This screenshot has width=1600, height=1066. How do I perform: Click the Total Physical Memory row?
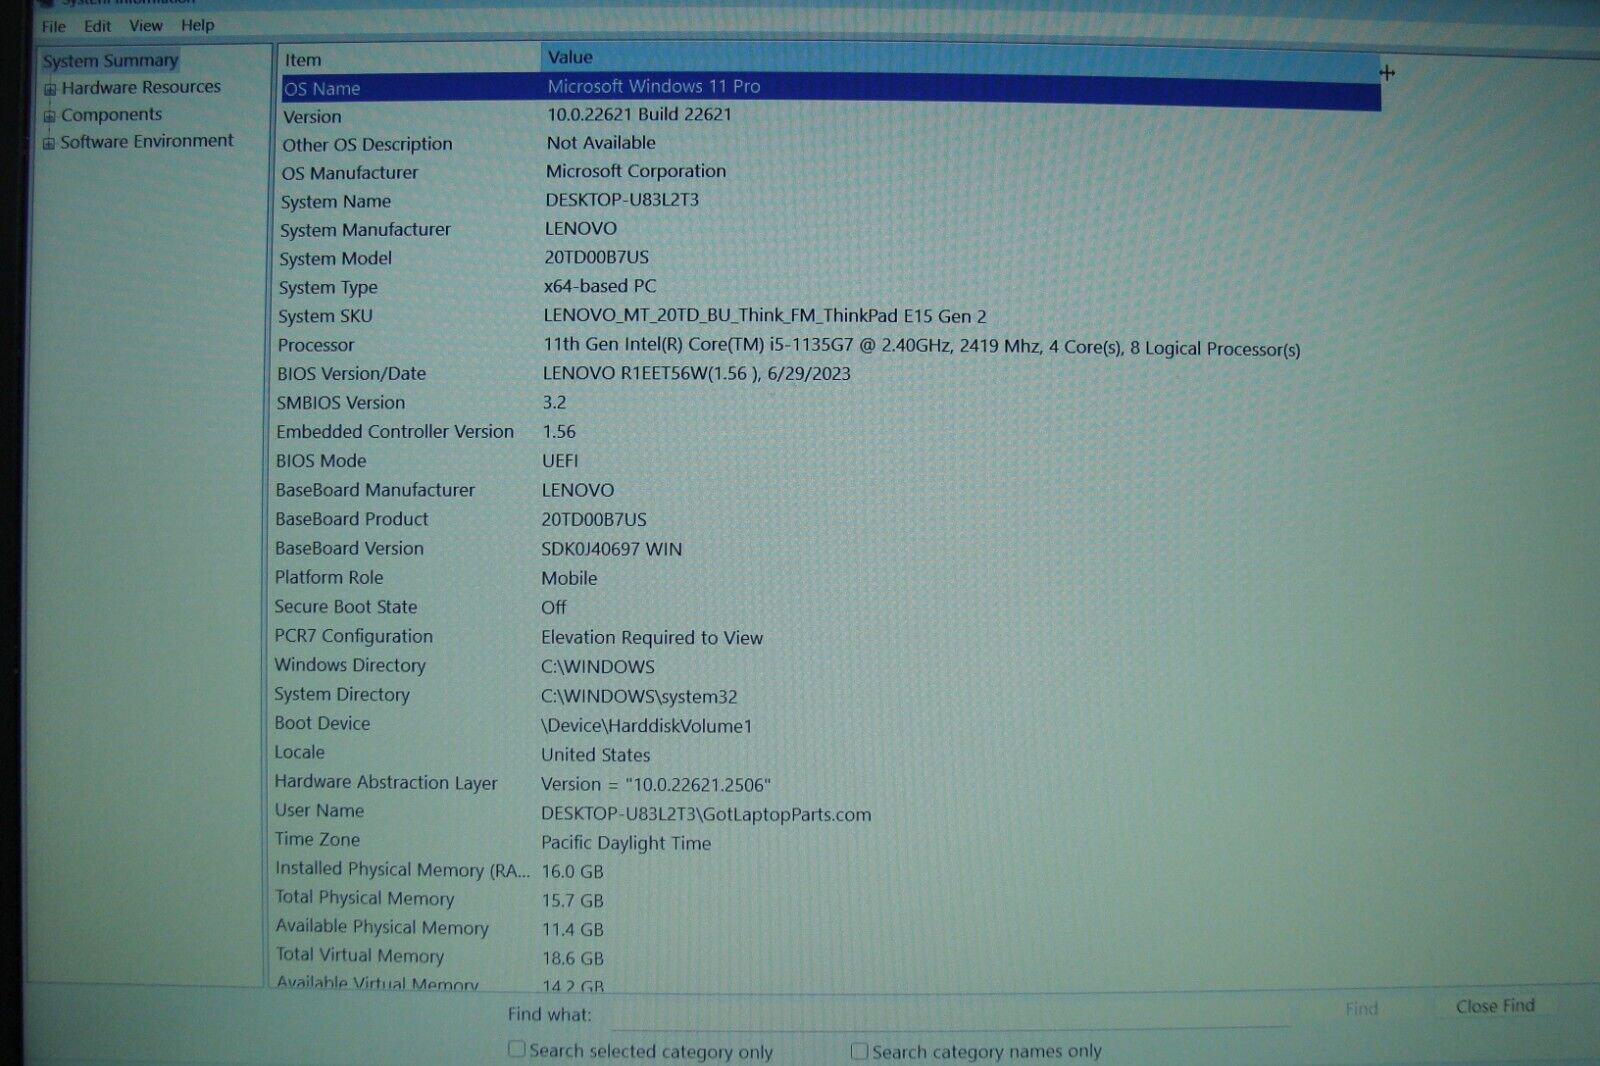pyautogui.click(x=830, y=899)
